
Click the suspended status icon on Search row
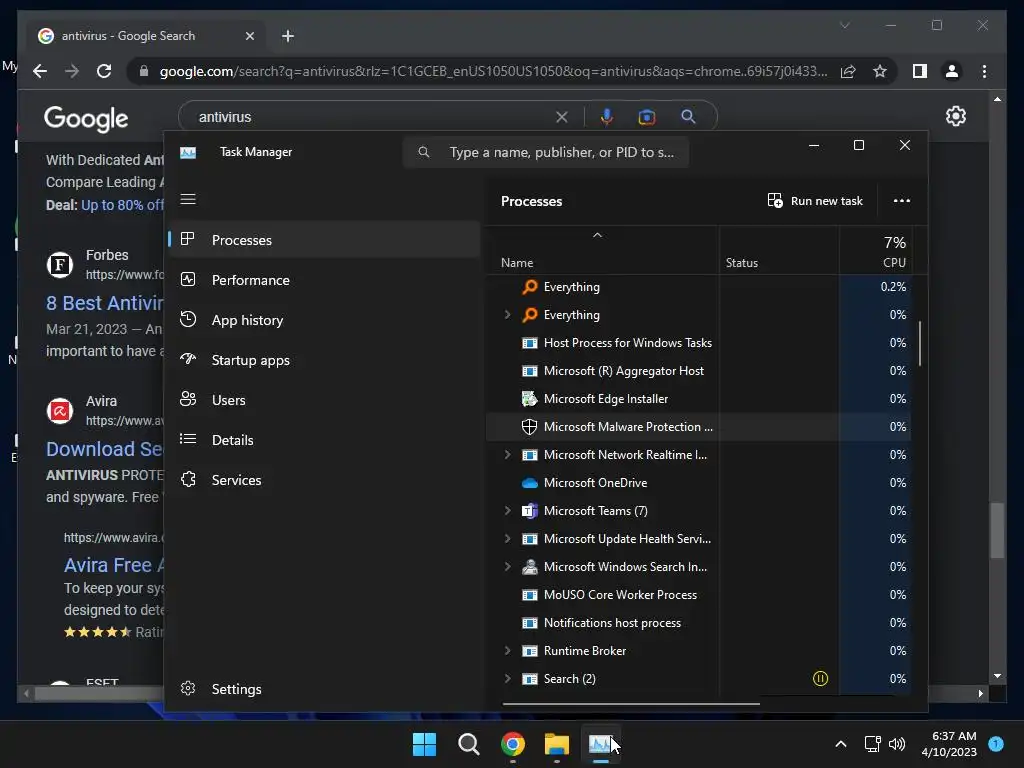pos(820,679)
